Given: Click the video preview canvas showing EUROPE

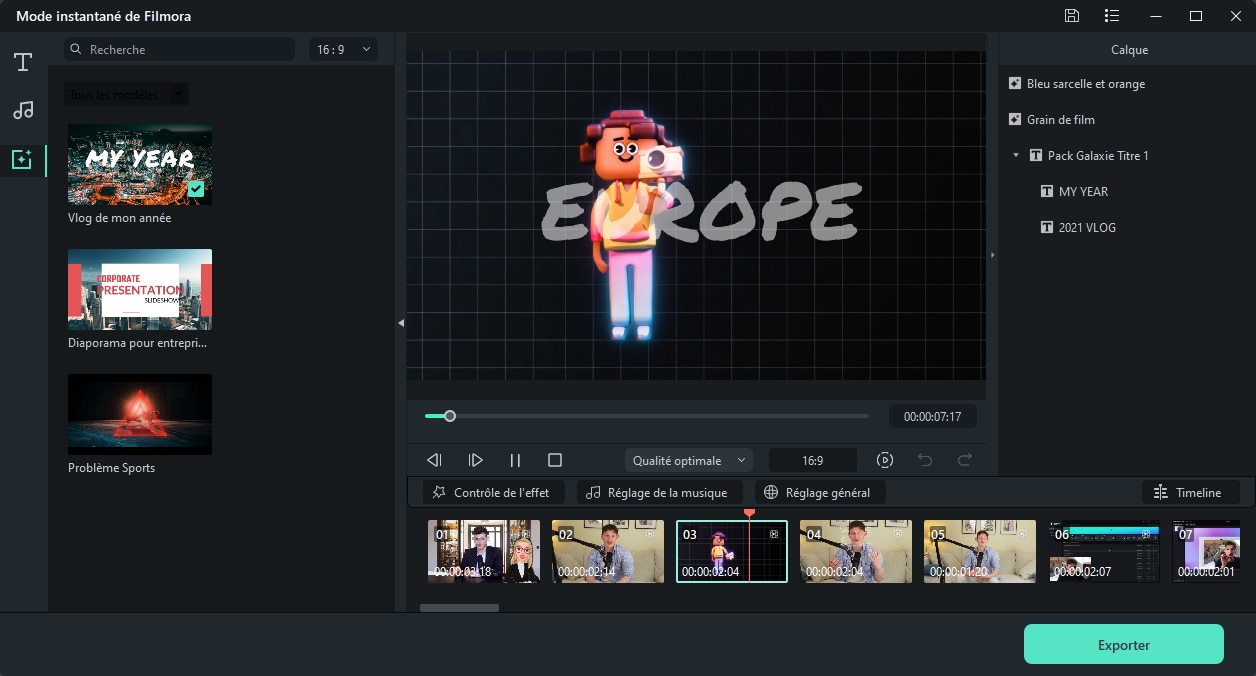Looking at the screenshot, I should point(696,215).
